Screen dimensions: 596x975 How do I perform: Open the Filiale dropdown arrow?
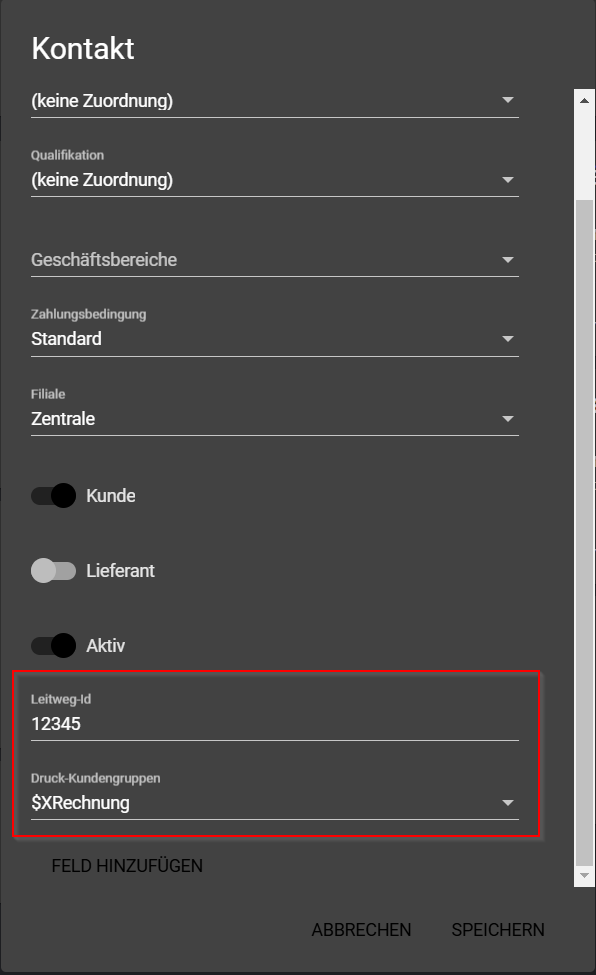508,418
